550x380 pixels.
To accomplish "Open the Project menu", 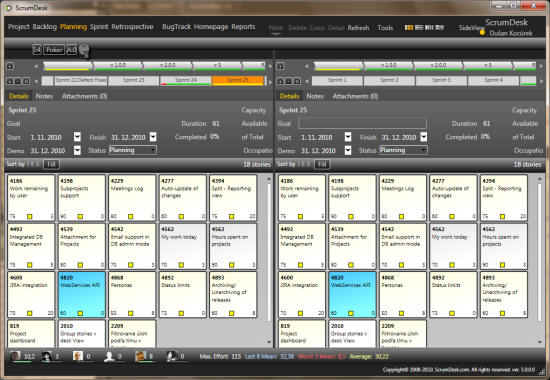I will [x=19, y=27].
